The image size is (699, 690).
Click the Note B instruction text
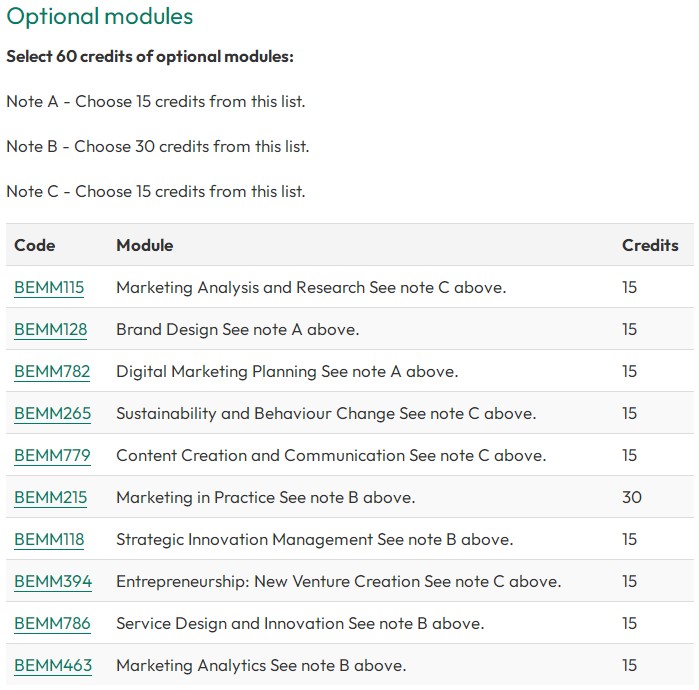[x=158, y=147]
